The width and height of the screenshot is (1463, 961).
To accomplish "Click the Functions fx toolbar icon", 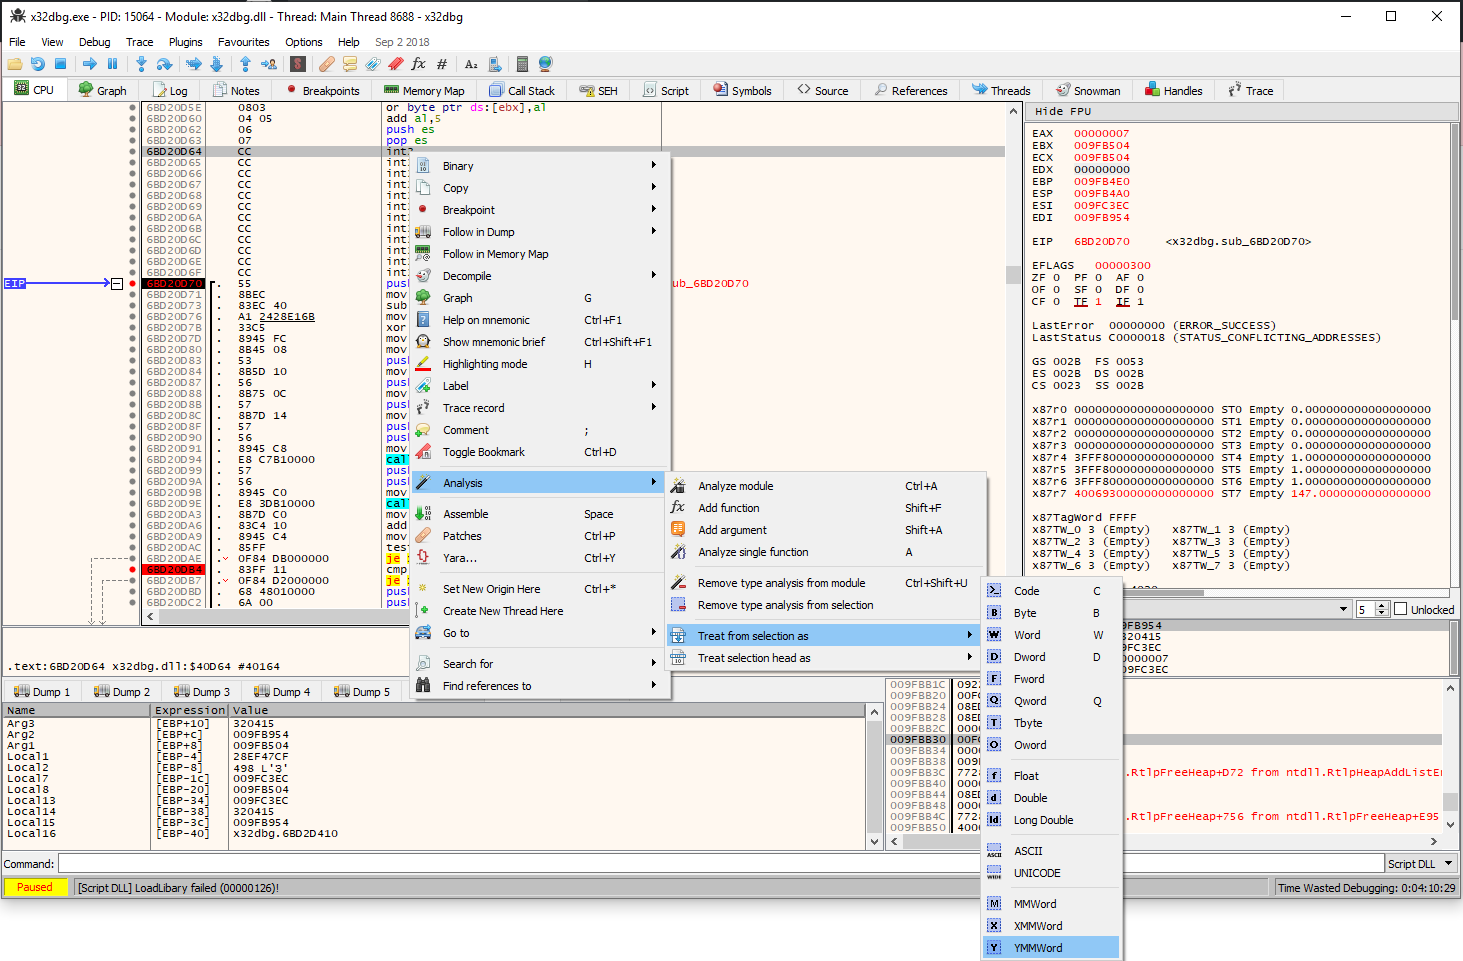I will 419,64.
